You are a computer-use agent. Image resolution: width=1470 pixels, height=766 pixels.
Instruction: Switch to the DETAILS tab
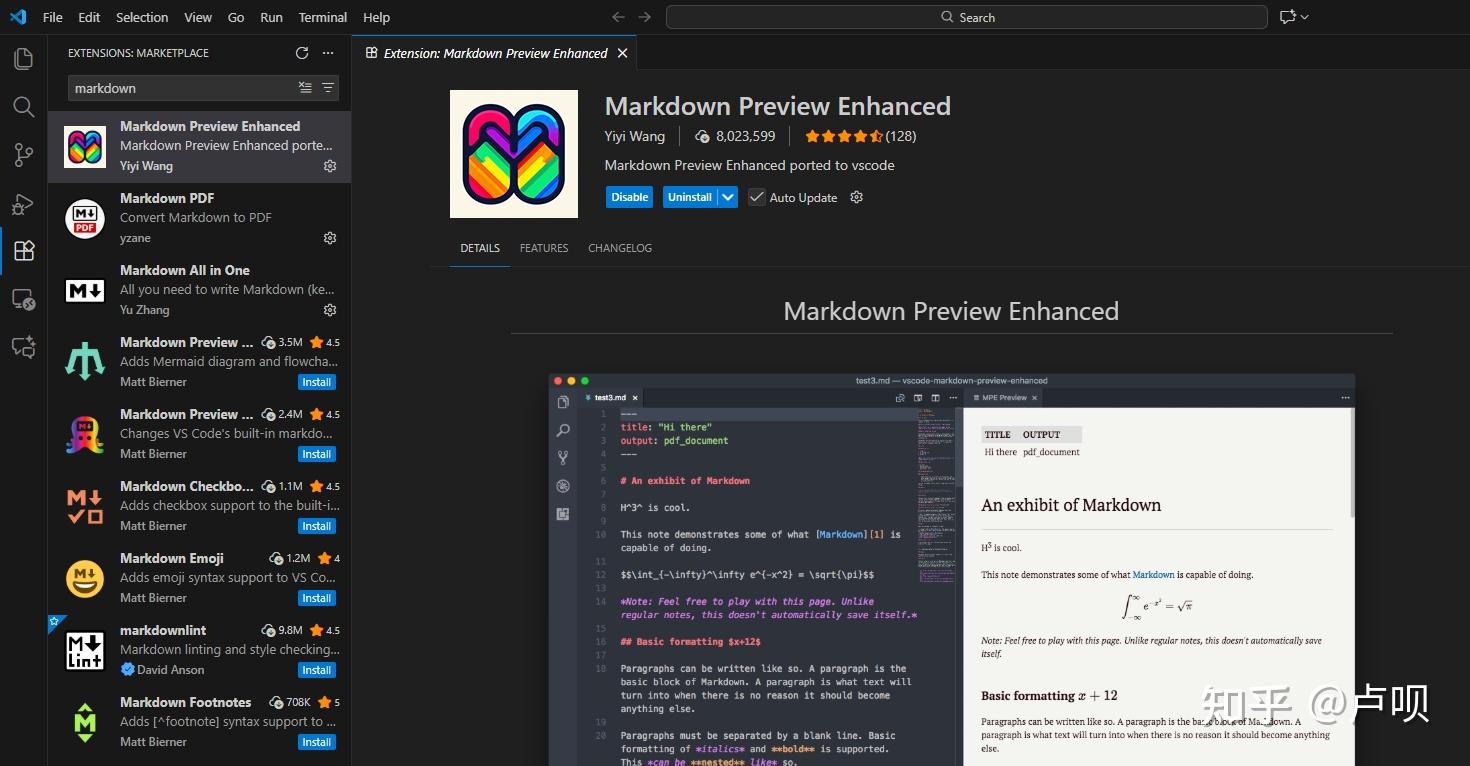pos(480,248)
